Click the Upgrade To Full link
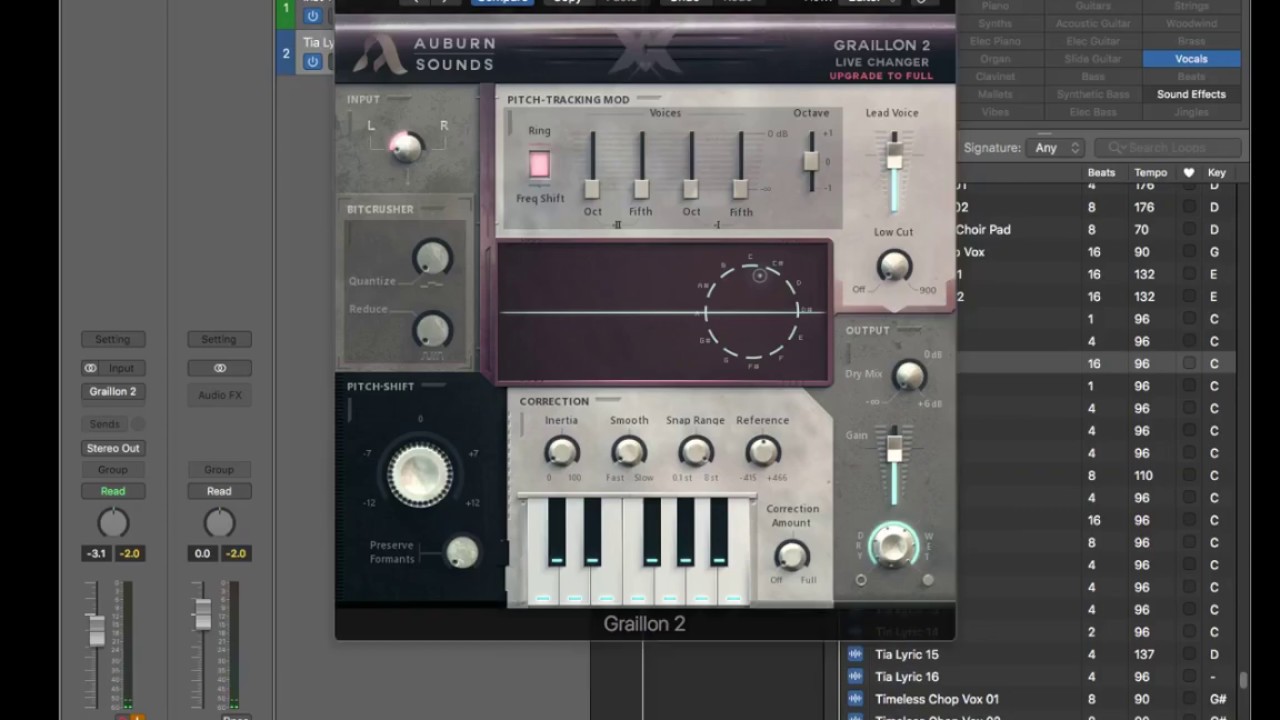Image resolution: width=1280 pixels, height=720 pixels. point(881,76)
